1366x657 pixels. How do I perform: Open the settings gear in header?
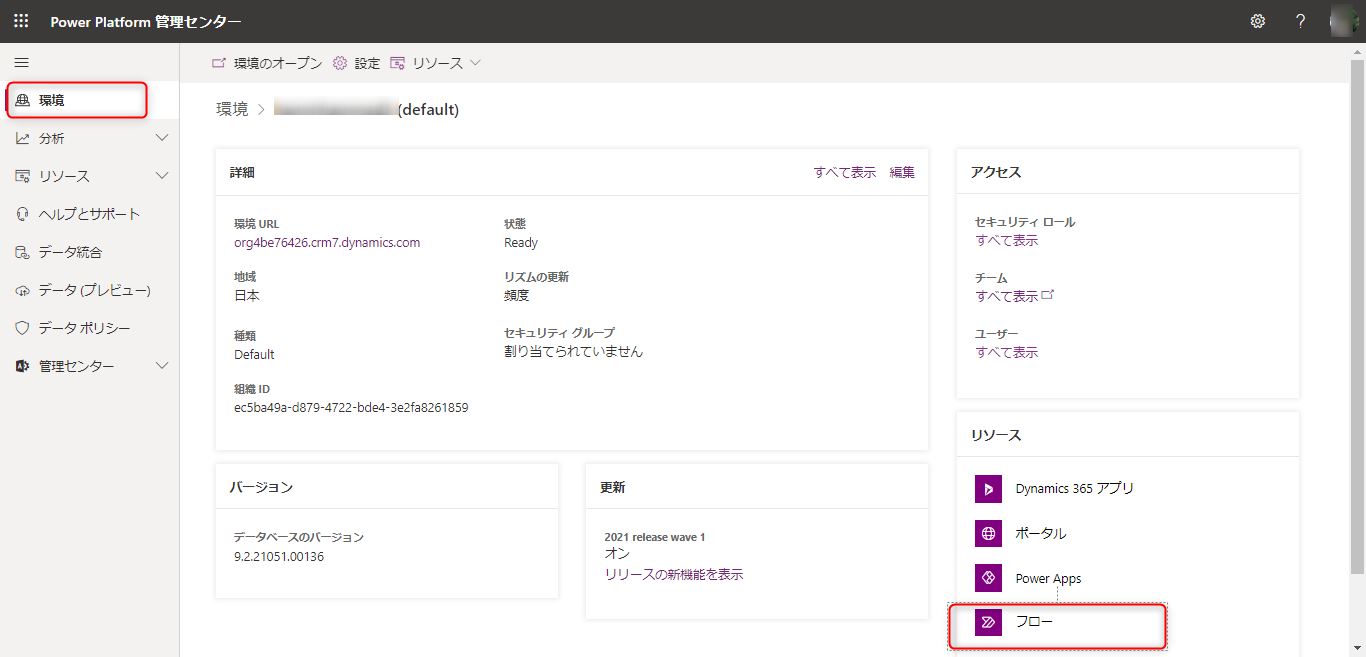1258,21
